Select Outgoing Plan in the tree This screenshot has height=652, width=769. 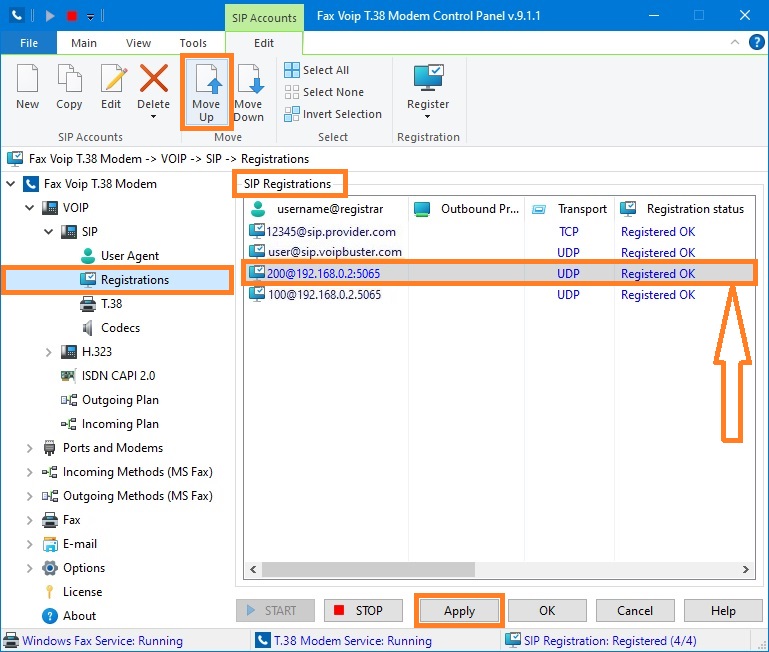tap(120, 400)
